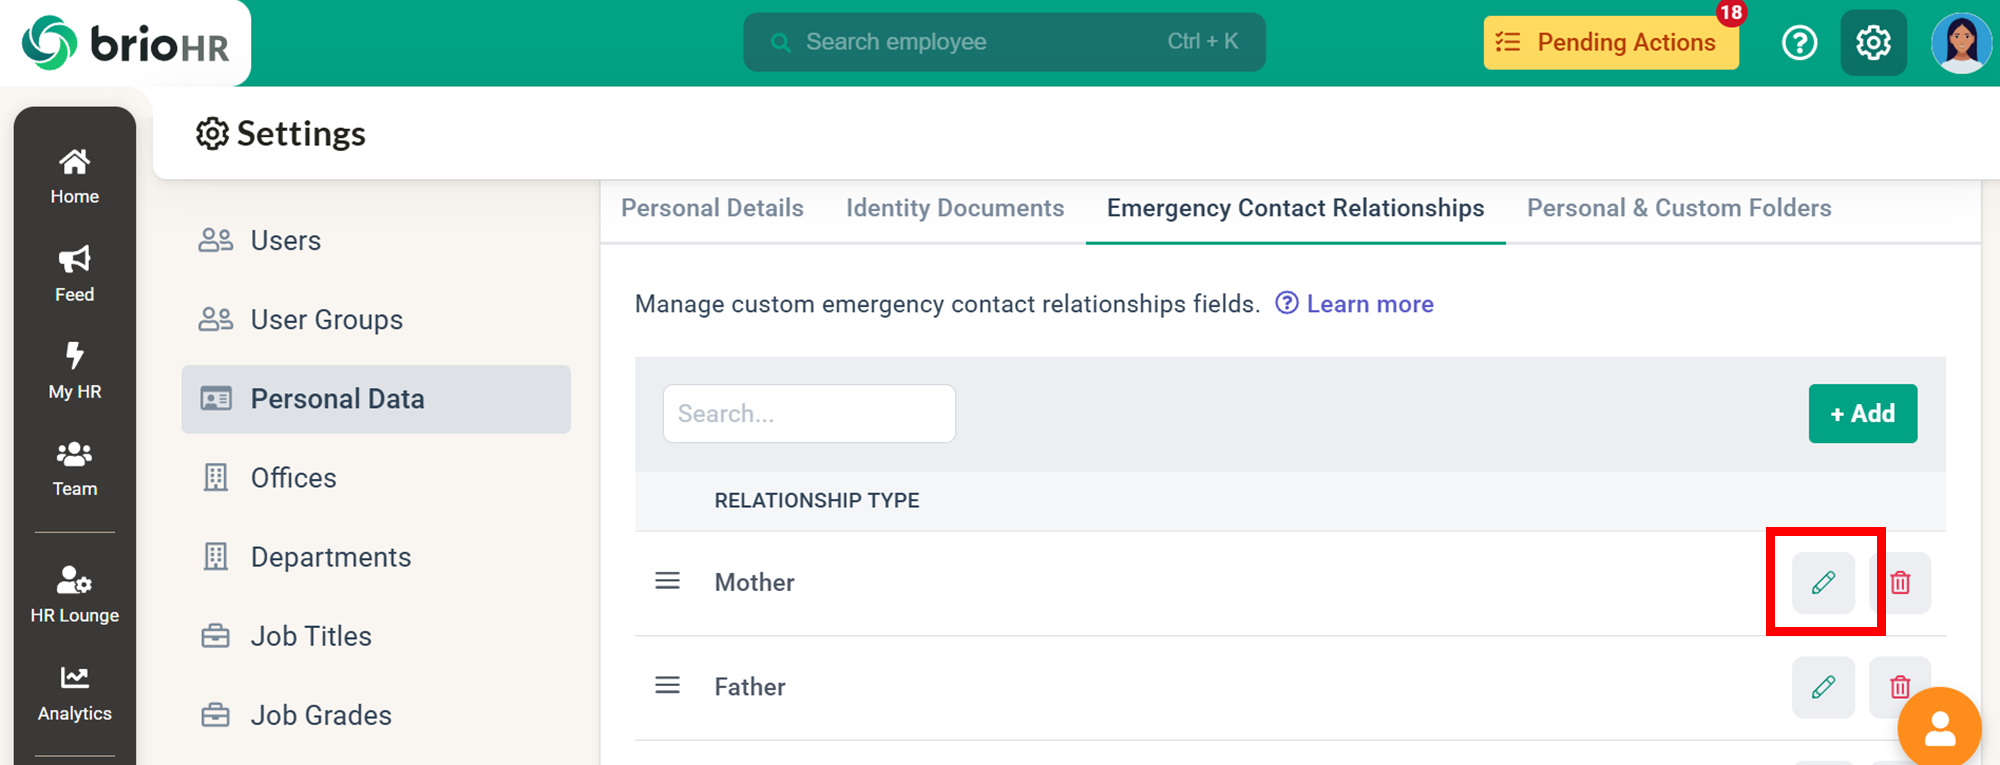Open HR Lounge in sidebar
This screenshot has height=765, width=2000.
pos(75,594)
